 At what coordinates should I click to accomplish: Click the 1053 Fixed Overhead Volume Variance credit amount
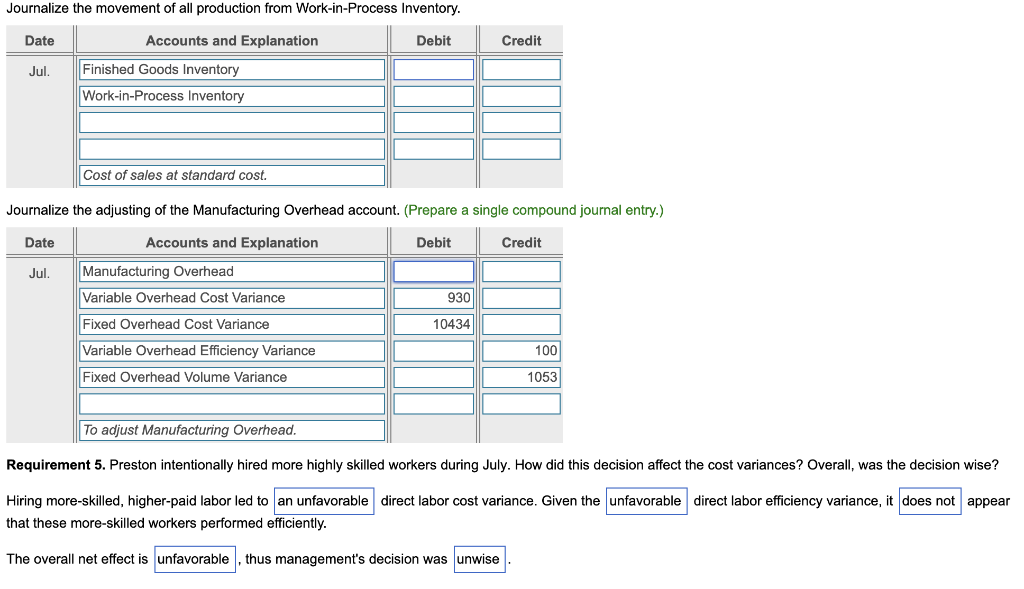tap(520, 376)
